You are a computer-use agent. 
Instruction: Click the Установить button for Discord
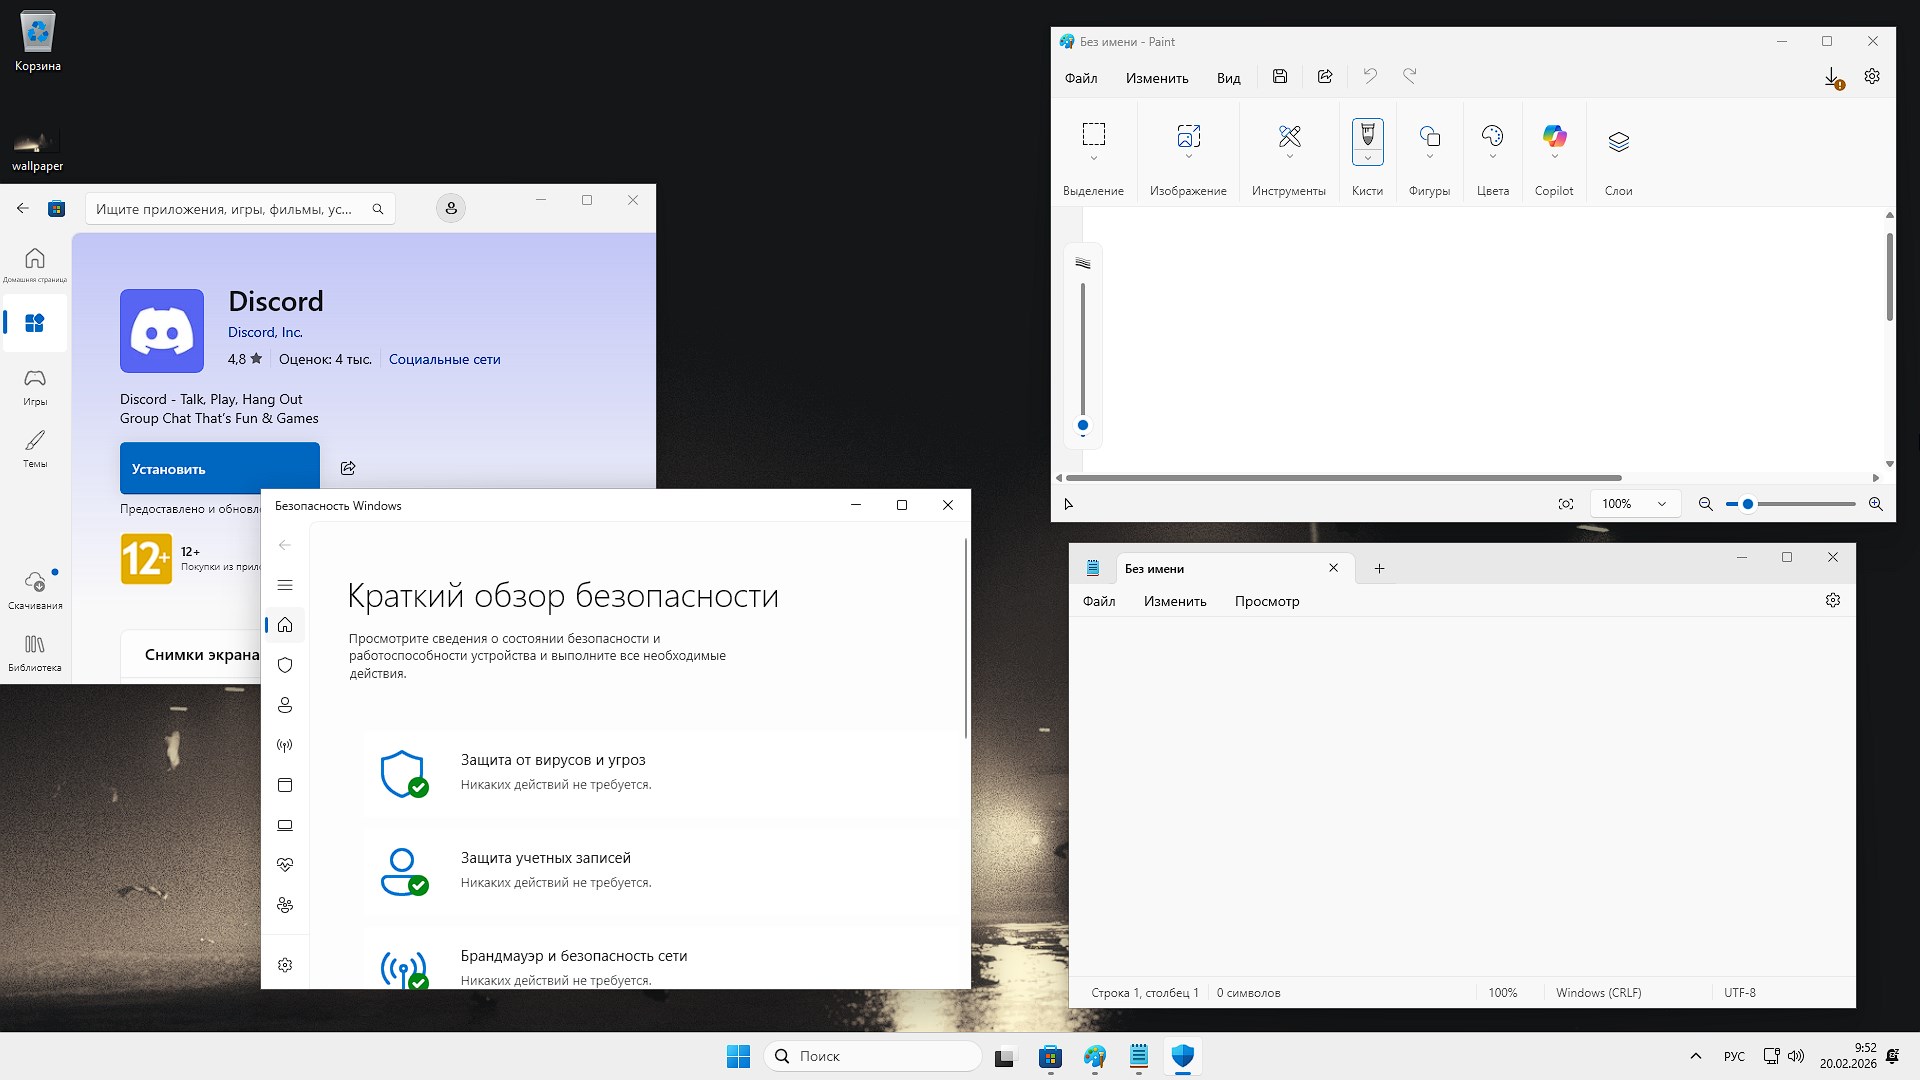(x=220, y=468)
